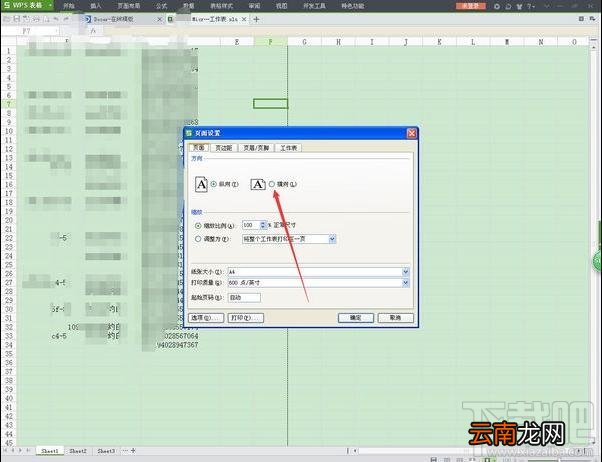This screenshot has width=602, height=462.
Task: Click the save icon in quick access toolbar
Action: coord(16,19)
